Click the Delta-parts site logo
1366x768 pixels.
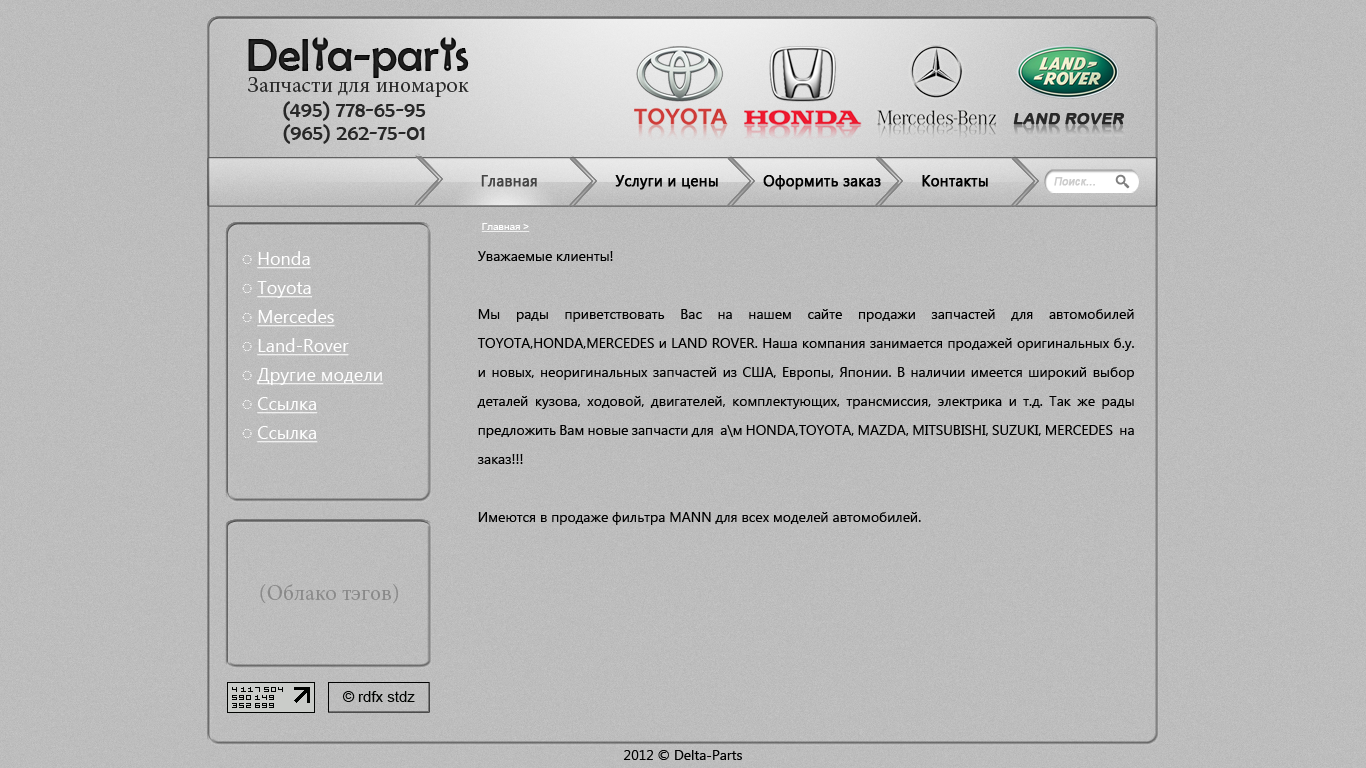tap(357, 58)
